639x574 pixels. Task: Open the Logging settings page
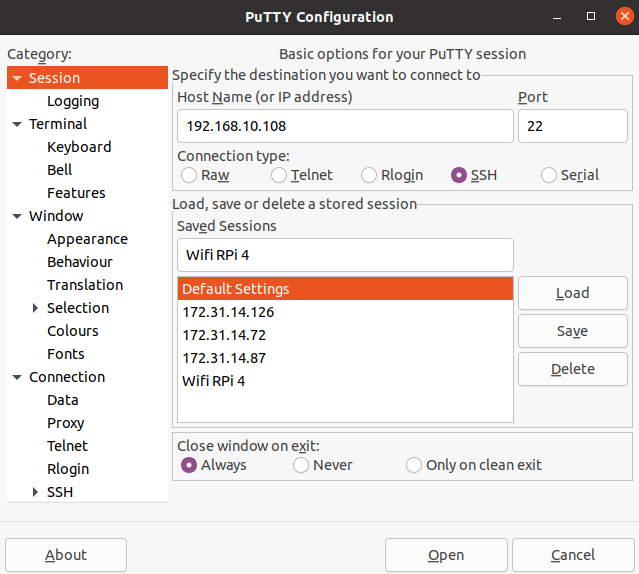tap(73, 101)
